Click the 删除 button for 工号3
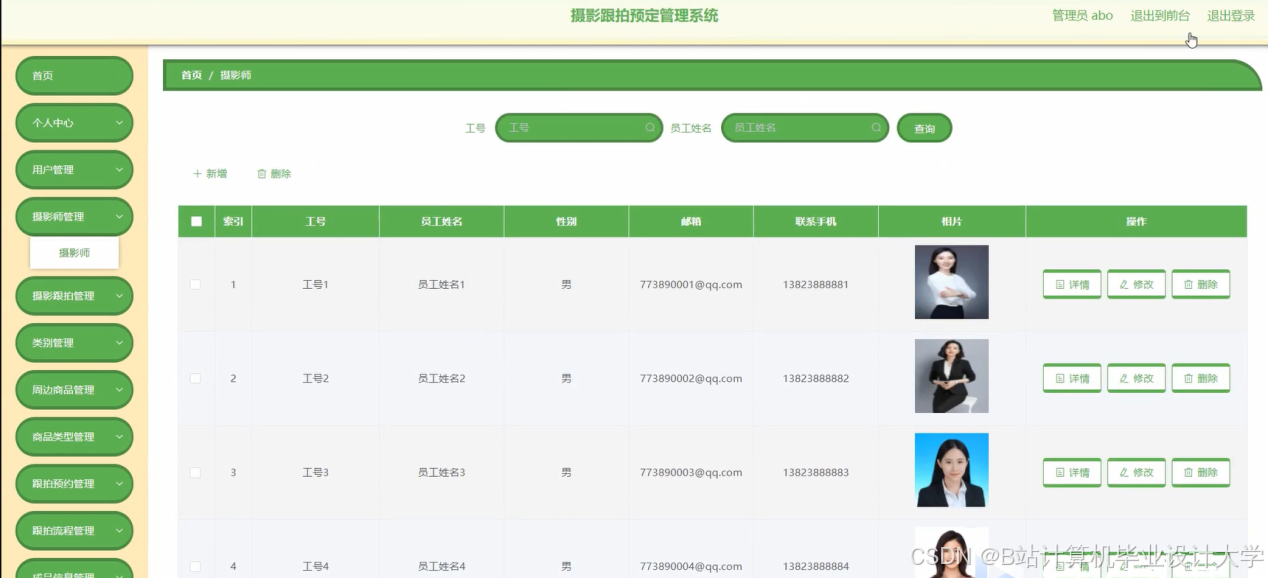 1200,472
